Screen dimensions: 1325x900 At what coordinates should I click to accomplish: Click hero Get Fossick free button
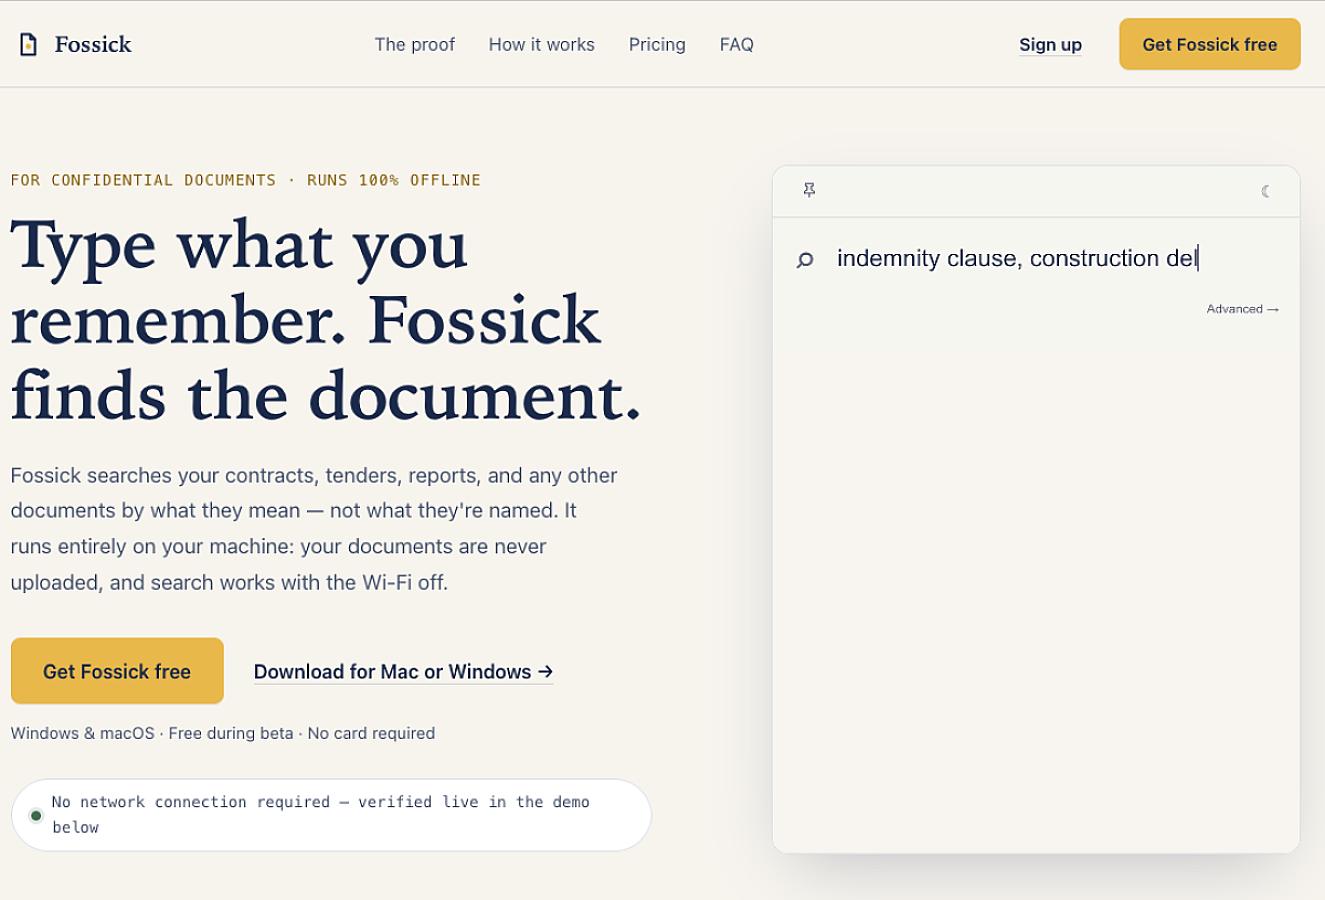117,671
